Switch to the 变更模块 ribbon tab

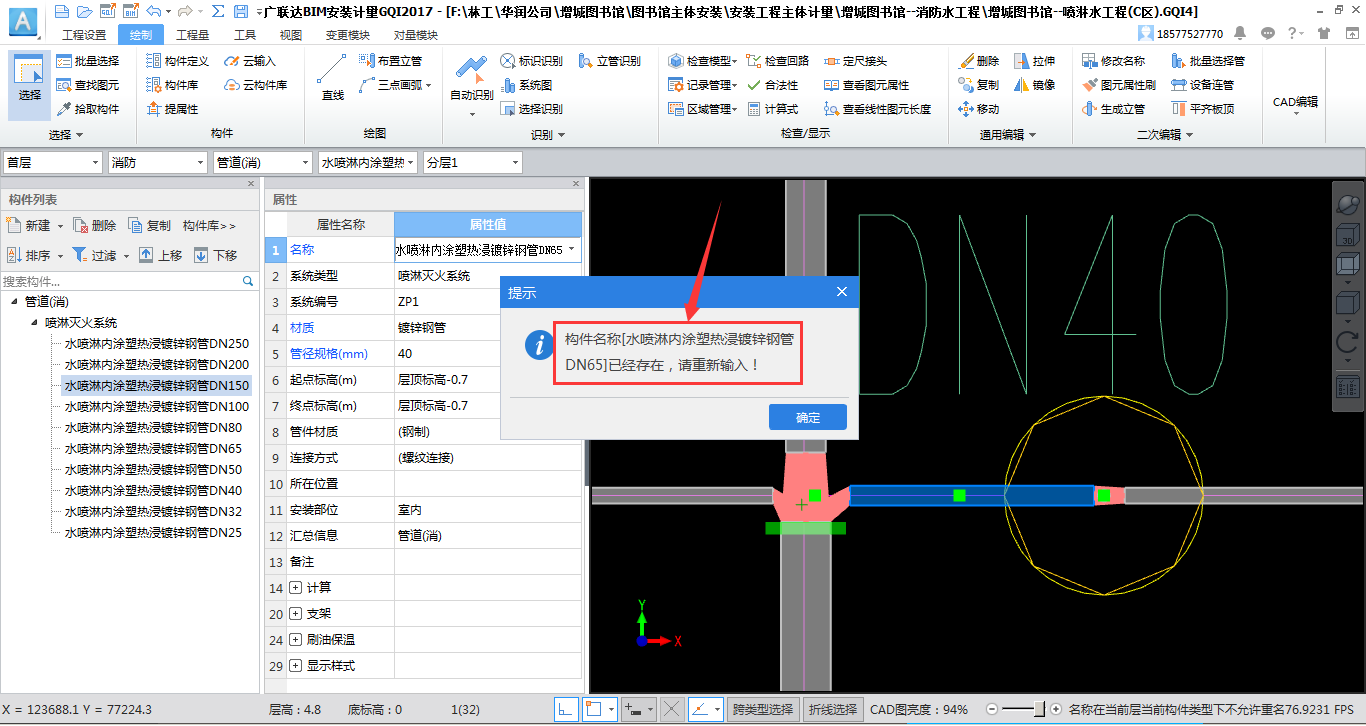pyautogui.click(x=347, y=35)
